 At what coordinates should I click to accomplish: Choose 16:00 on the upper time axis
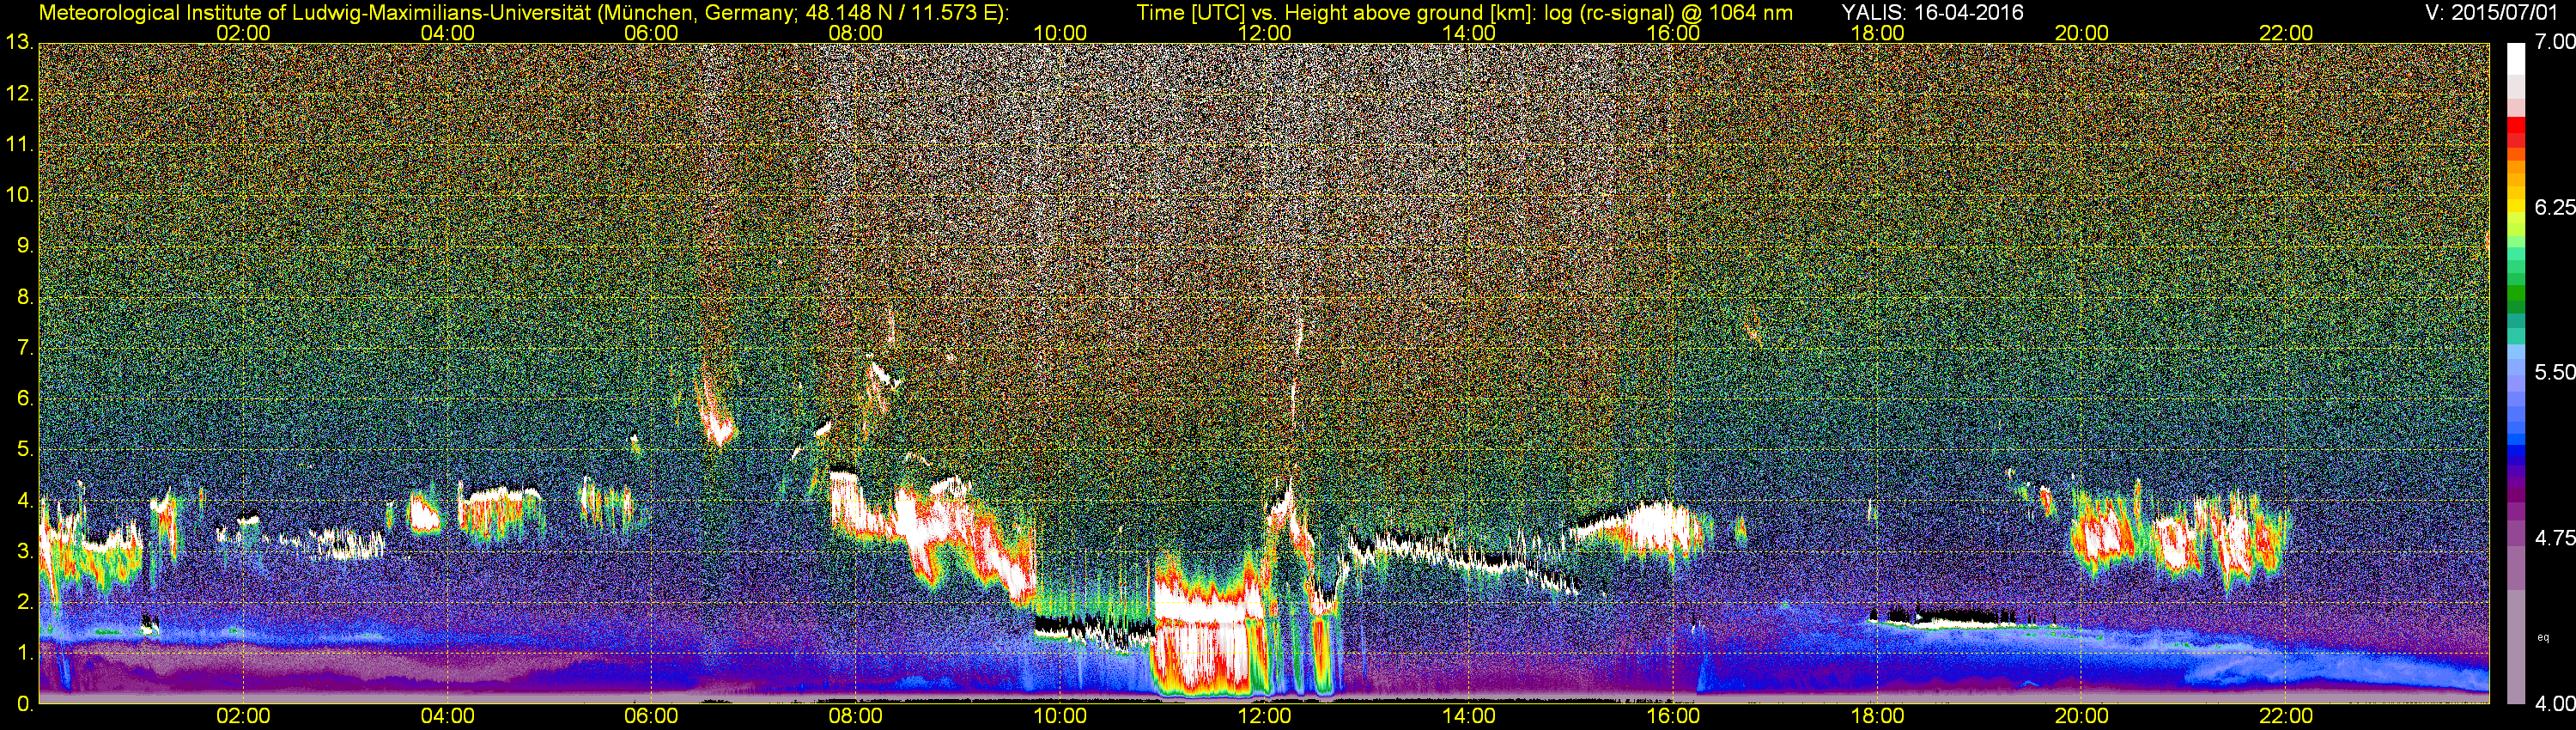tap(1673, 33)
